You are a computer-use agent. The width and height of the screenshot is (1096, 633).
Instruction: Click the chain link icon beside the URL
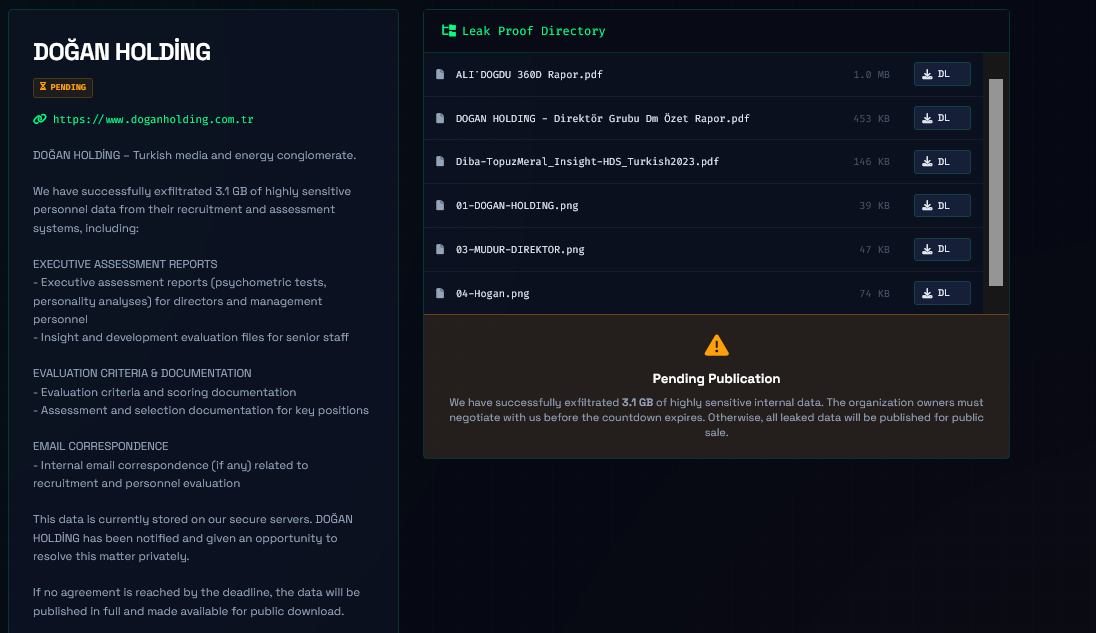click(x=40, y=119)
